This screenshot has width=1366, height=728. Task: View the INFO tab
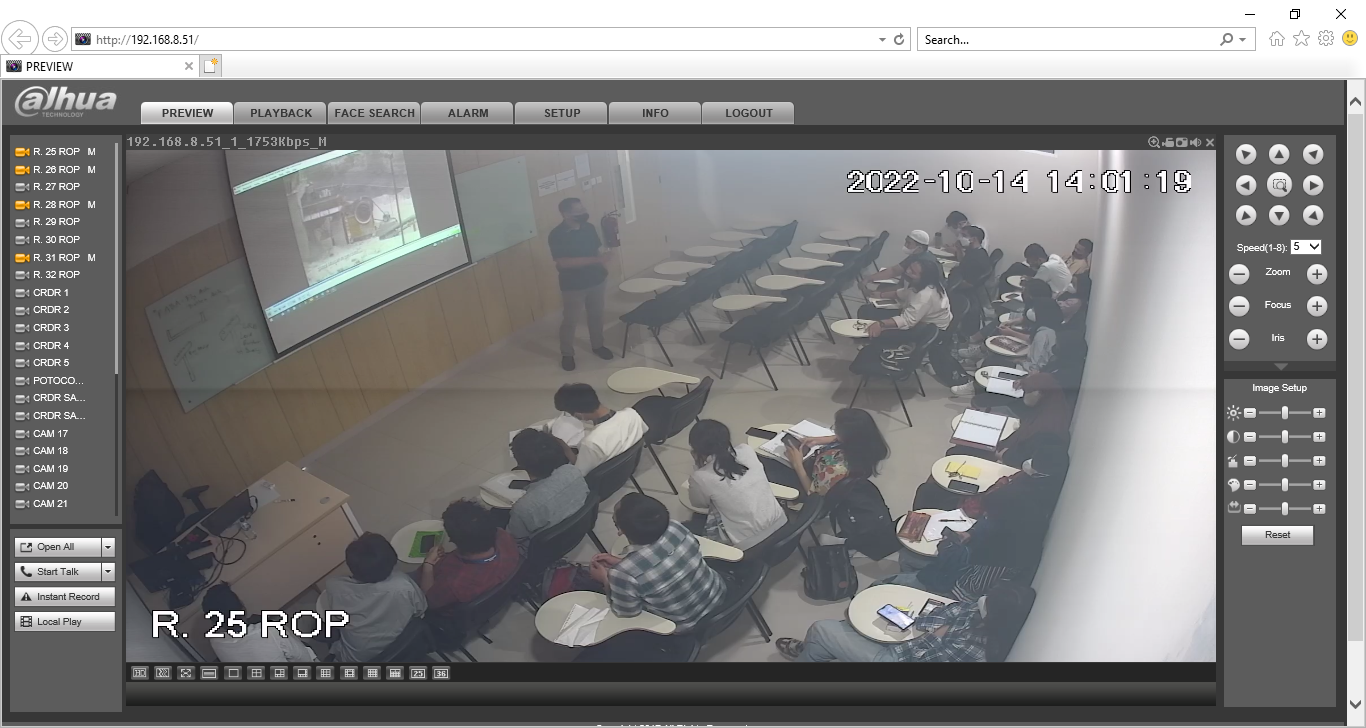coord(655,113)
